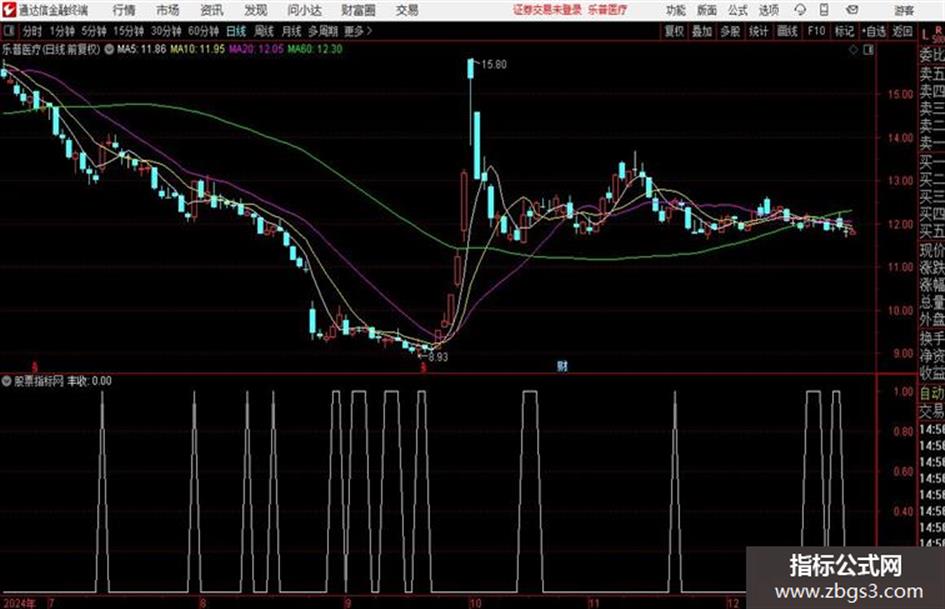This screenshot has height=609, width=945.
Task: Switch to the 30分钟 period tab
Action: pos(166,31)
